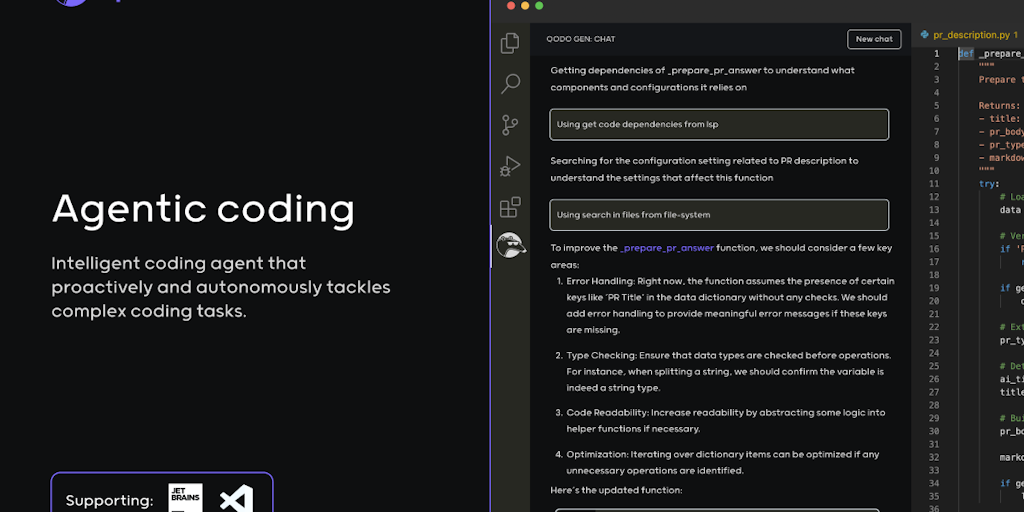Open the Source Control branch icon
Screen dimensions: 1024x512
coord(510,125)
